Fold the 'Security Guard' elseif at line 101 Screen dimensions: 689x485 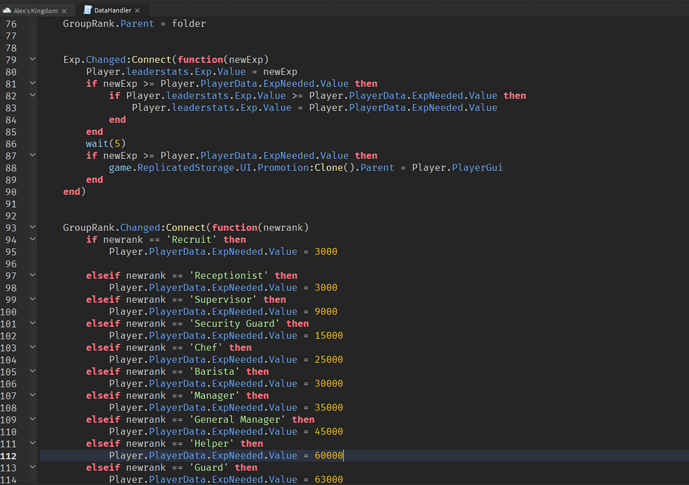32,324
